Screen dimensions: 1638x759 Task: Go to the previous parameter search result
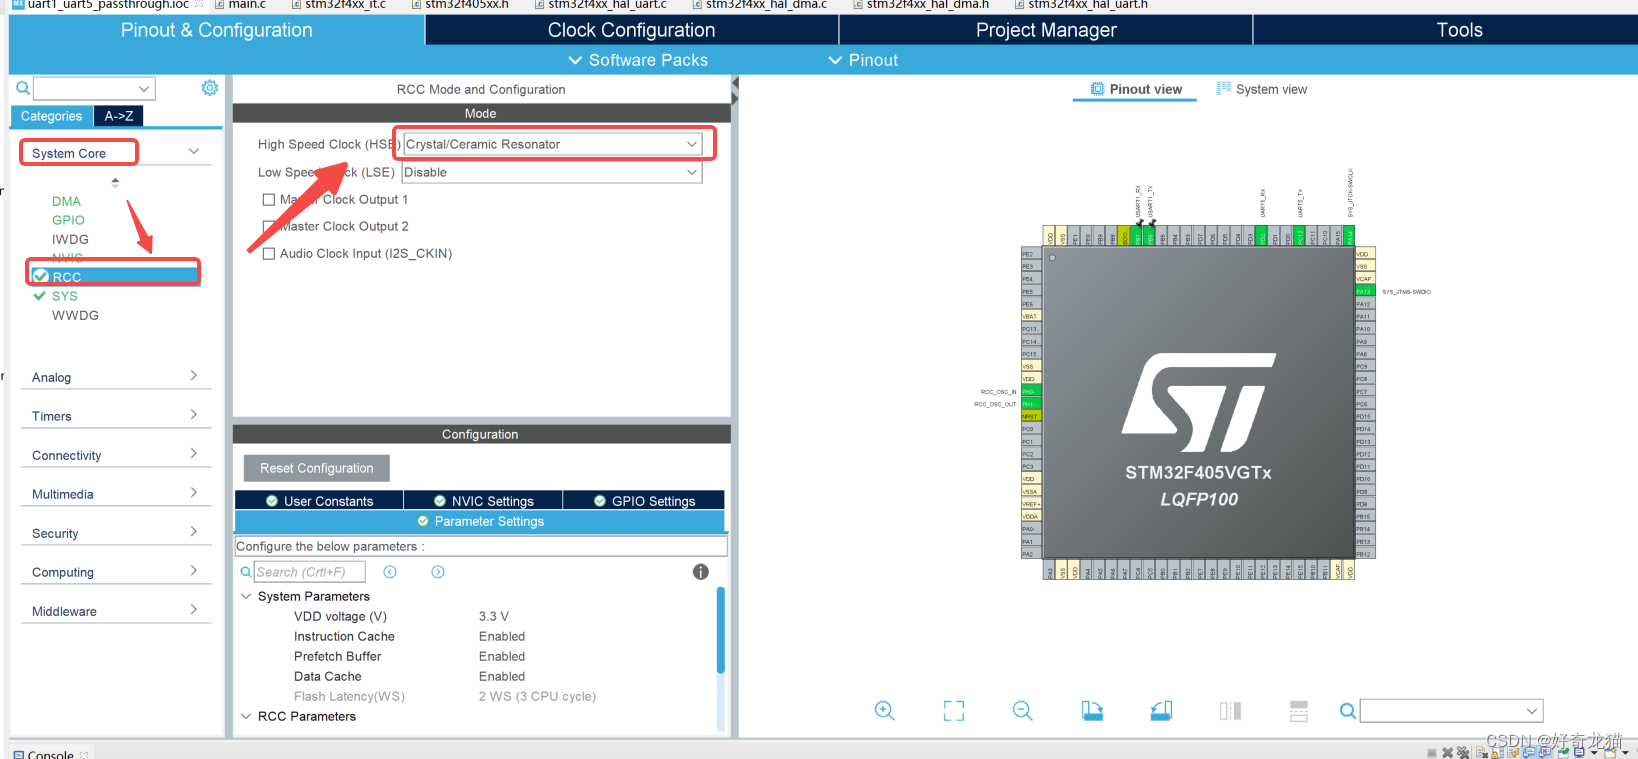pos(390,572)
